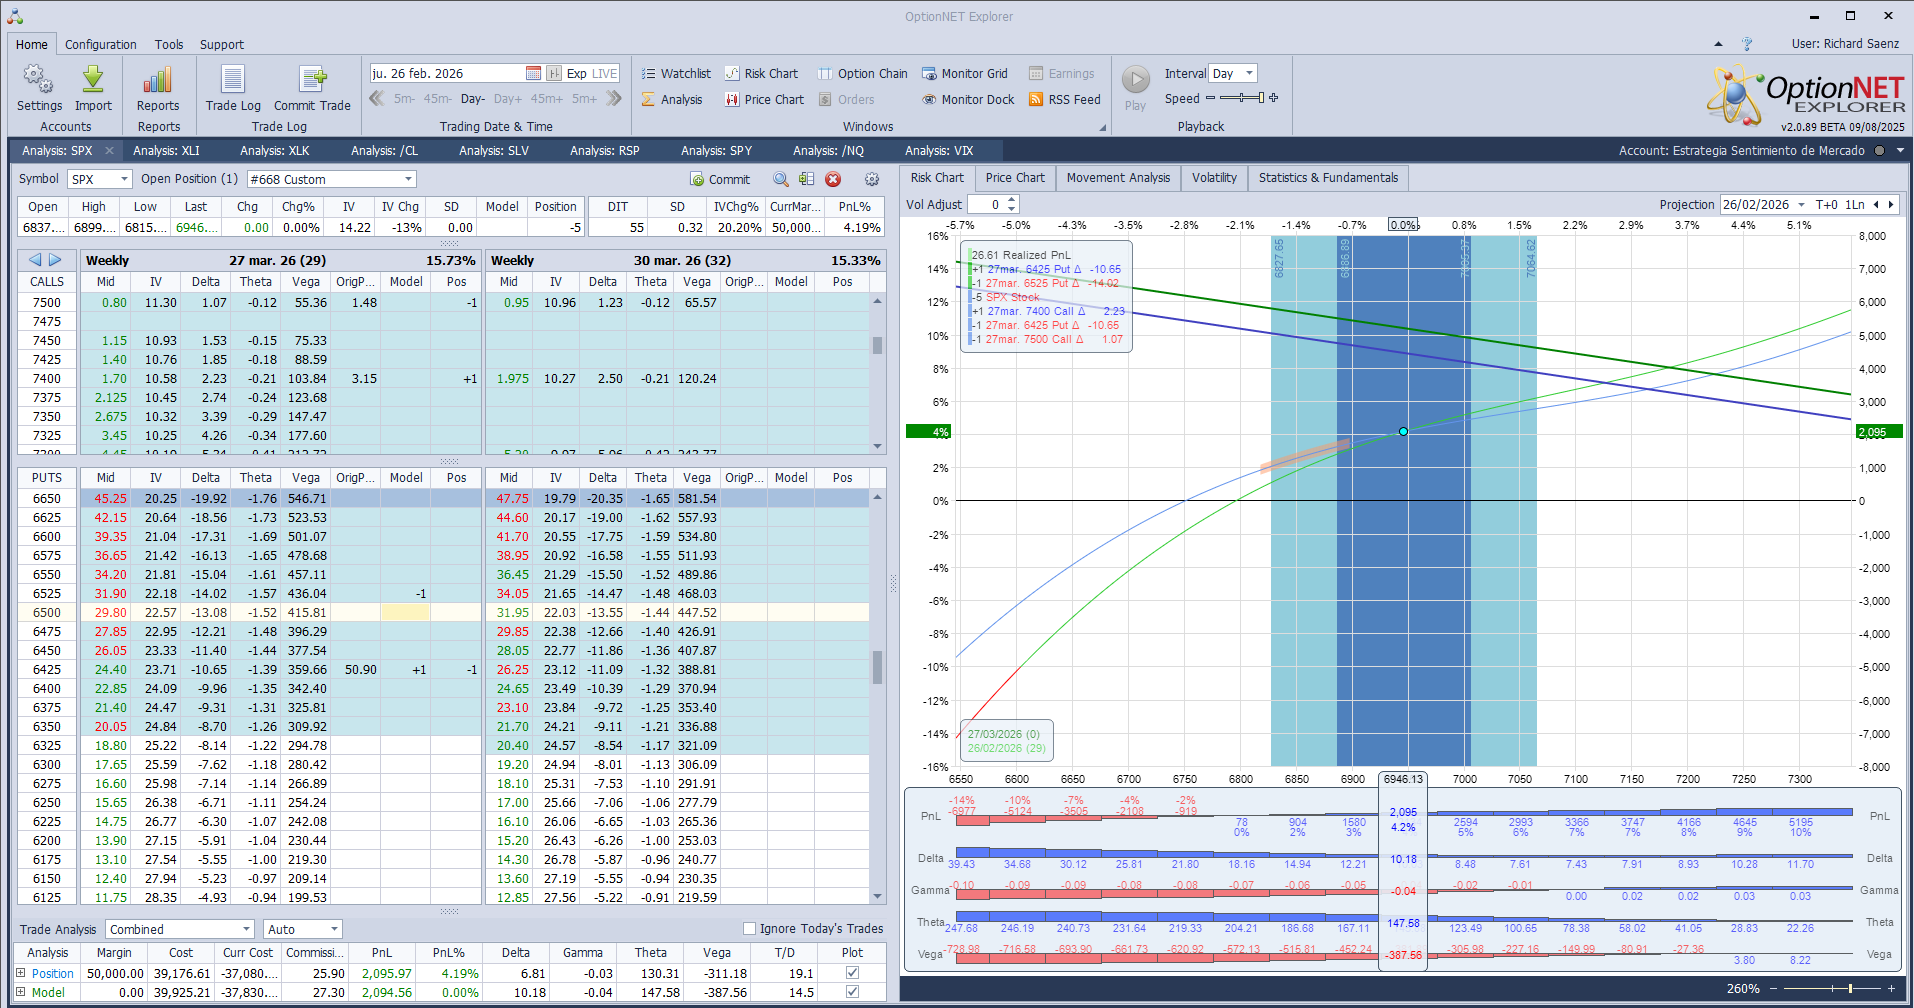Toggle the Exp expiration mode

tap(576, 73)
